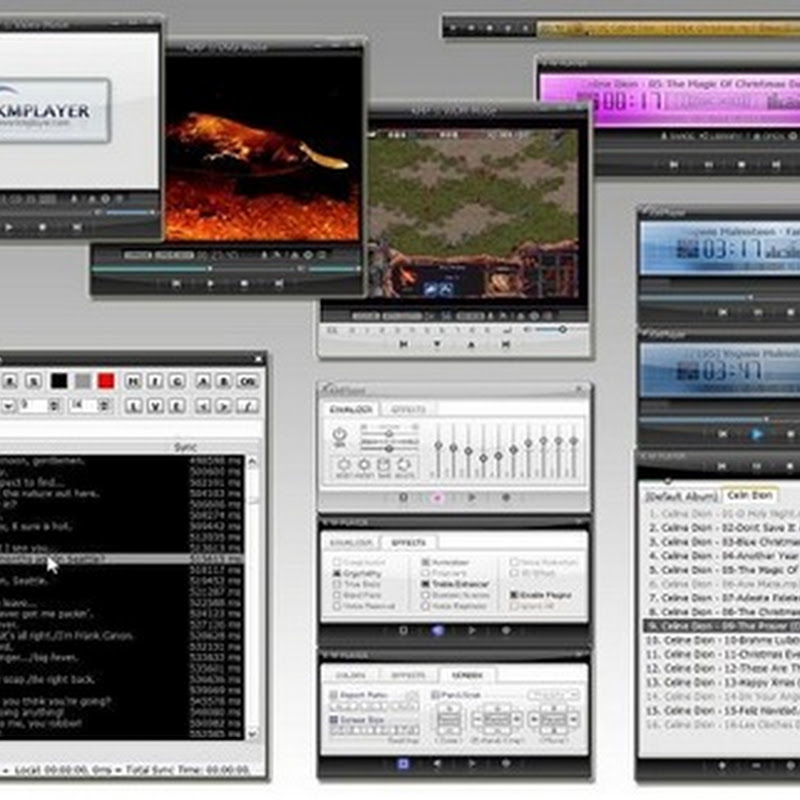Click the G button in the subtitle editor toolbar
Image resolution: width=800 pixels, height=800 pixels.
177,381
